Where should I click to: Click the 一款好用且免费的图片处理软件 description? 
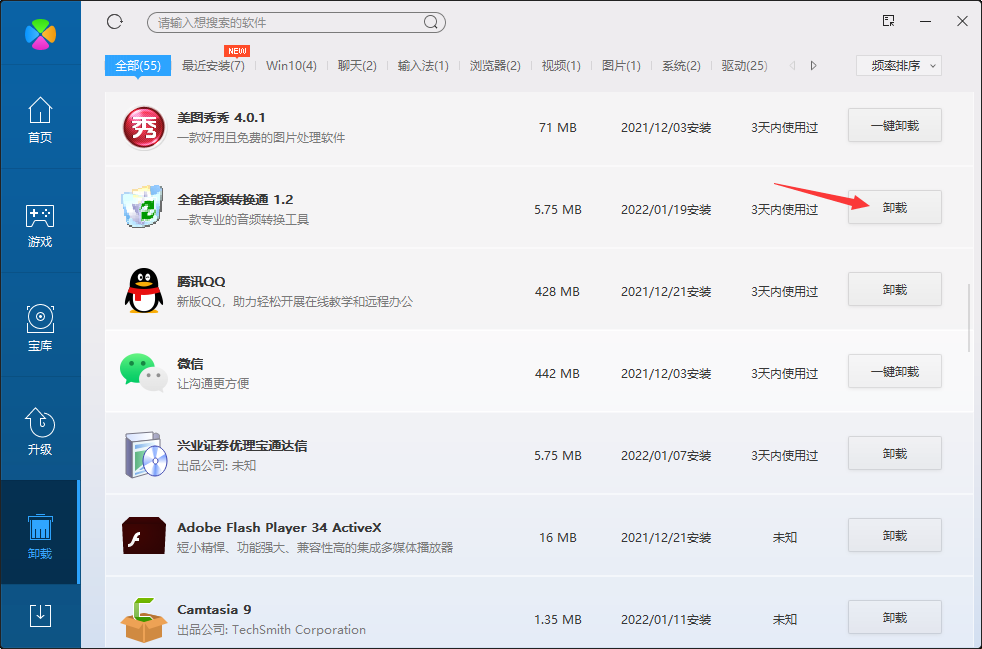point(261,138)
